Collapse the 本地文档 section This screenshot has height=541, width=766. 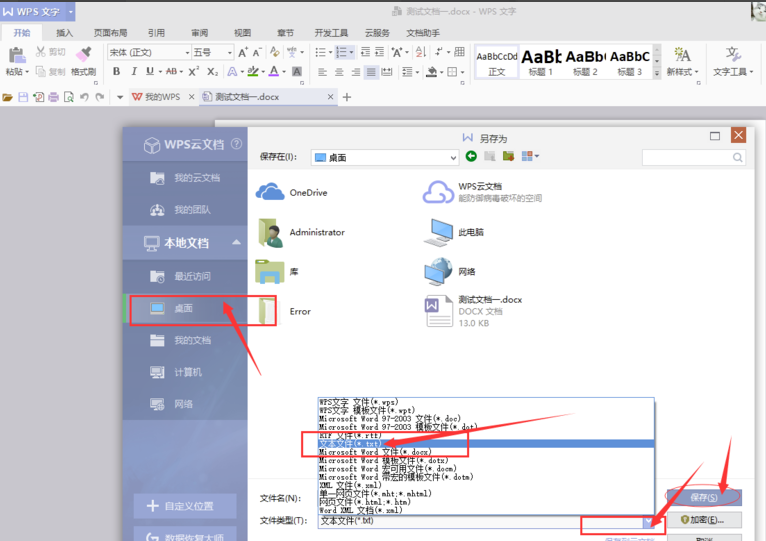coord(236,243)
